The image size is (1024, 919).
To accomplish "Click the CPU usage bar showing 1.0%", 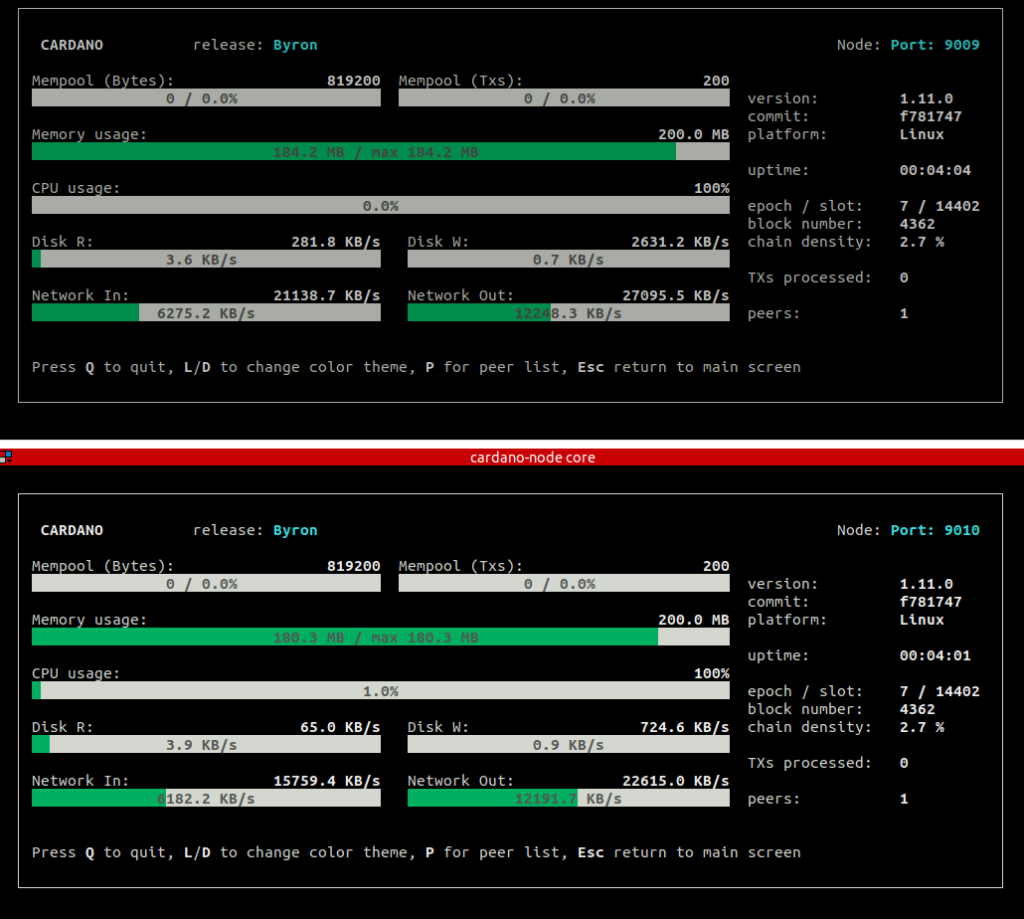I will click(x=381, y=690).
